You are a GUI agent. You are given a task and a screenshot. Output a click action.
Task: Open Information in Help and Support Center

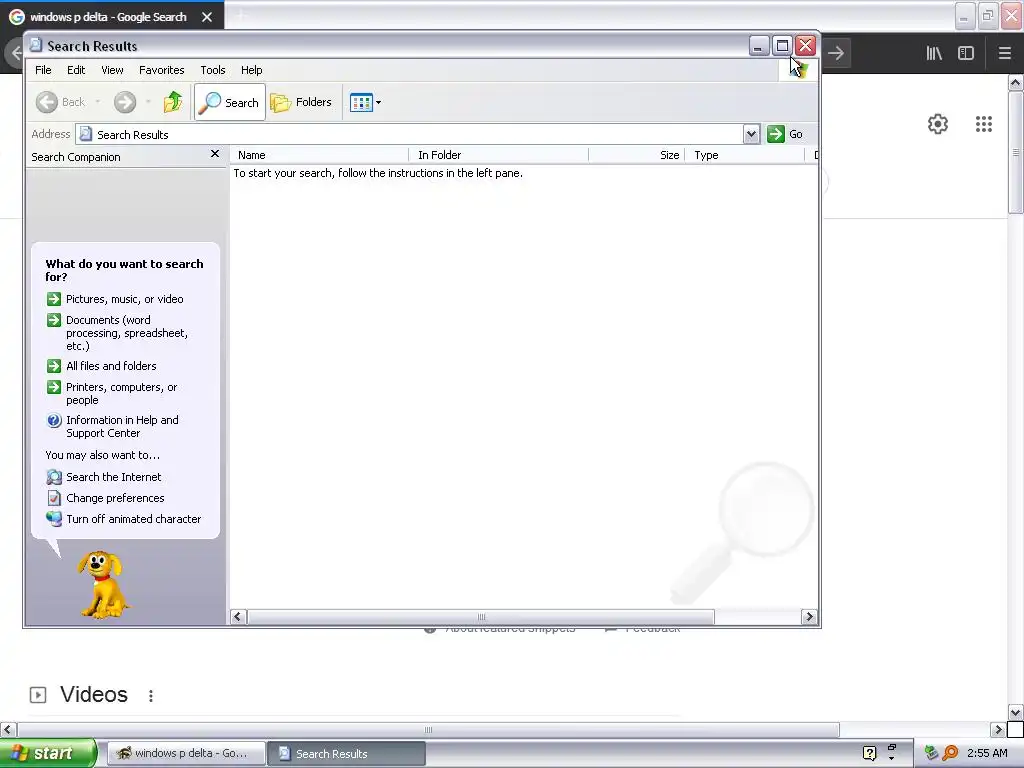pos(112,426)
